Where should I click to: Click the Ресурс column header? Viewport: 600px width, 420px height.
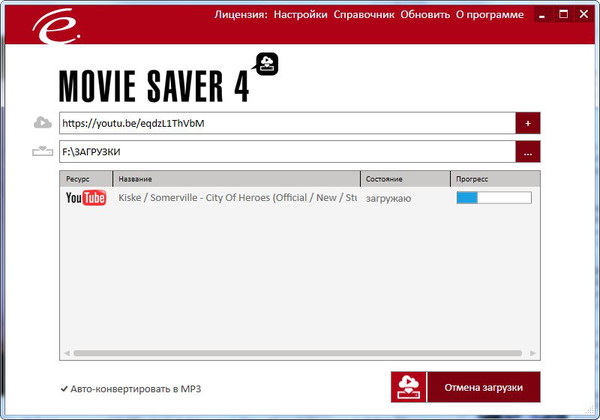point(86,179)
